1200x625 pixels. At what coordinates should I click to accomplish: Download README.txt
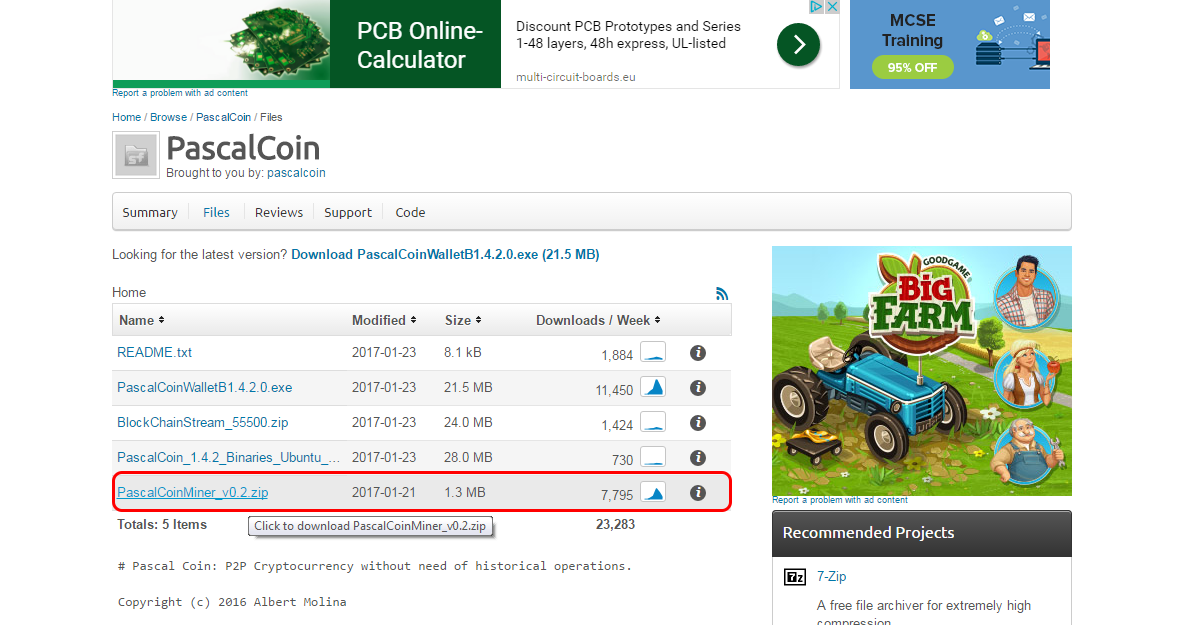154,353
